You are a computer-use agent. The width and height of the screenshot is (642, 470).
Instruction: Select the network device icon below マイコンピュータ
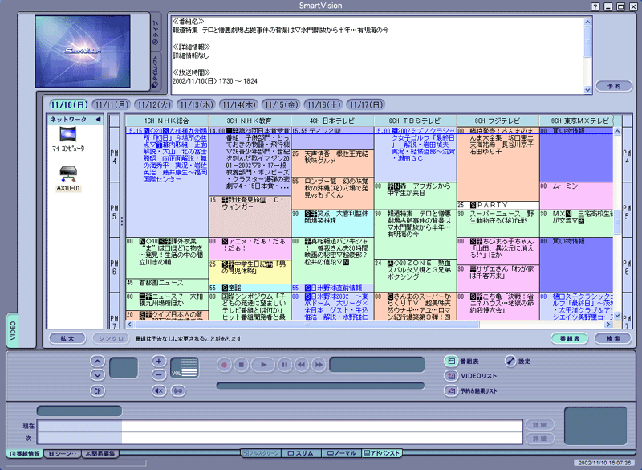coord(68,179)
